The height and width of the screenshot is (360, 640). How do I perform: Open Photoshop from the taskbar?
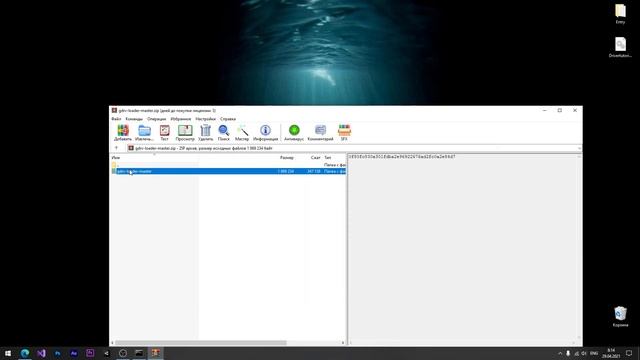coord(58,353)
